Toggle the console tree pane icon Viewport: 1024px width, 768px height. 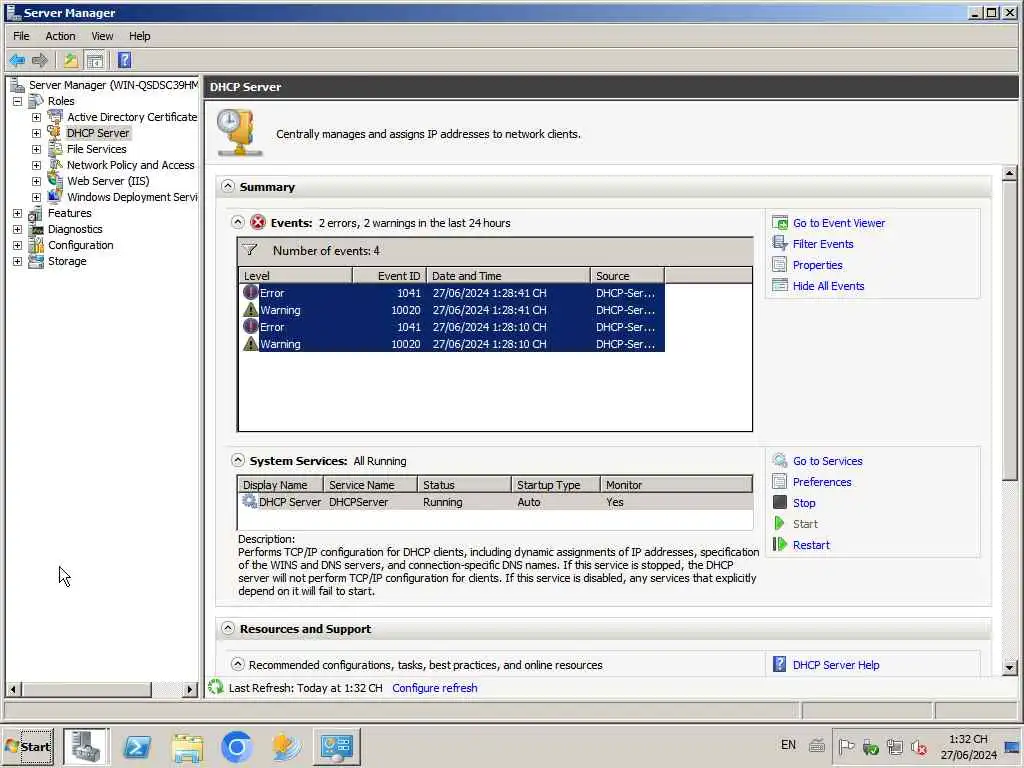click(95, 61)
